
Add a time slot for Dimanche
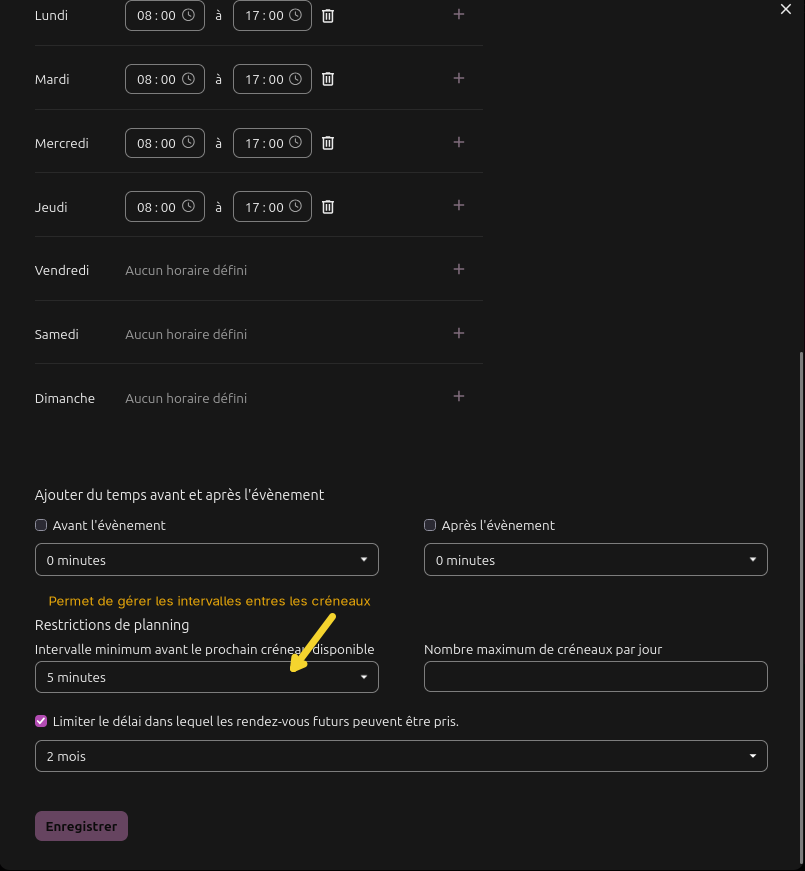tap(458, 397)
